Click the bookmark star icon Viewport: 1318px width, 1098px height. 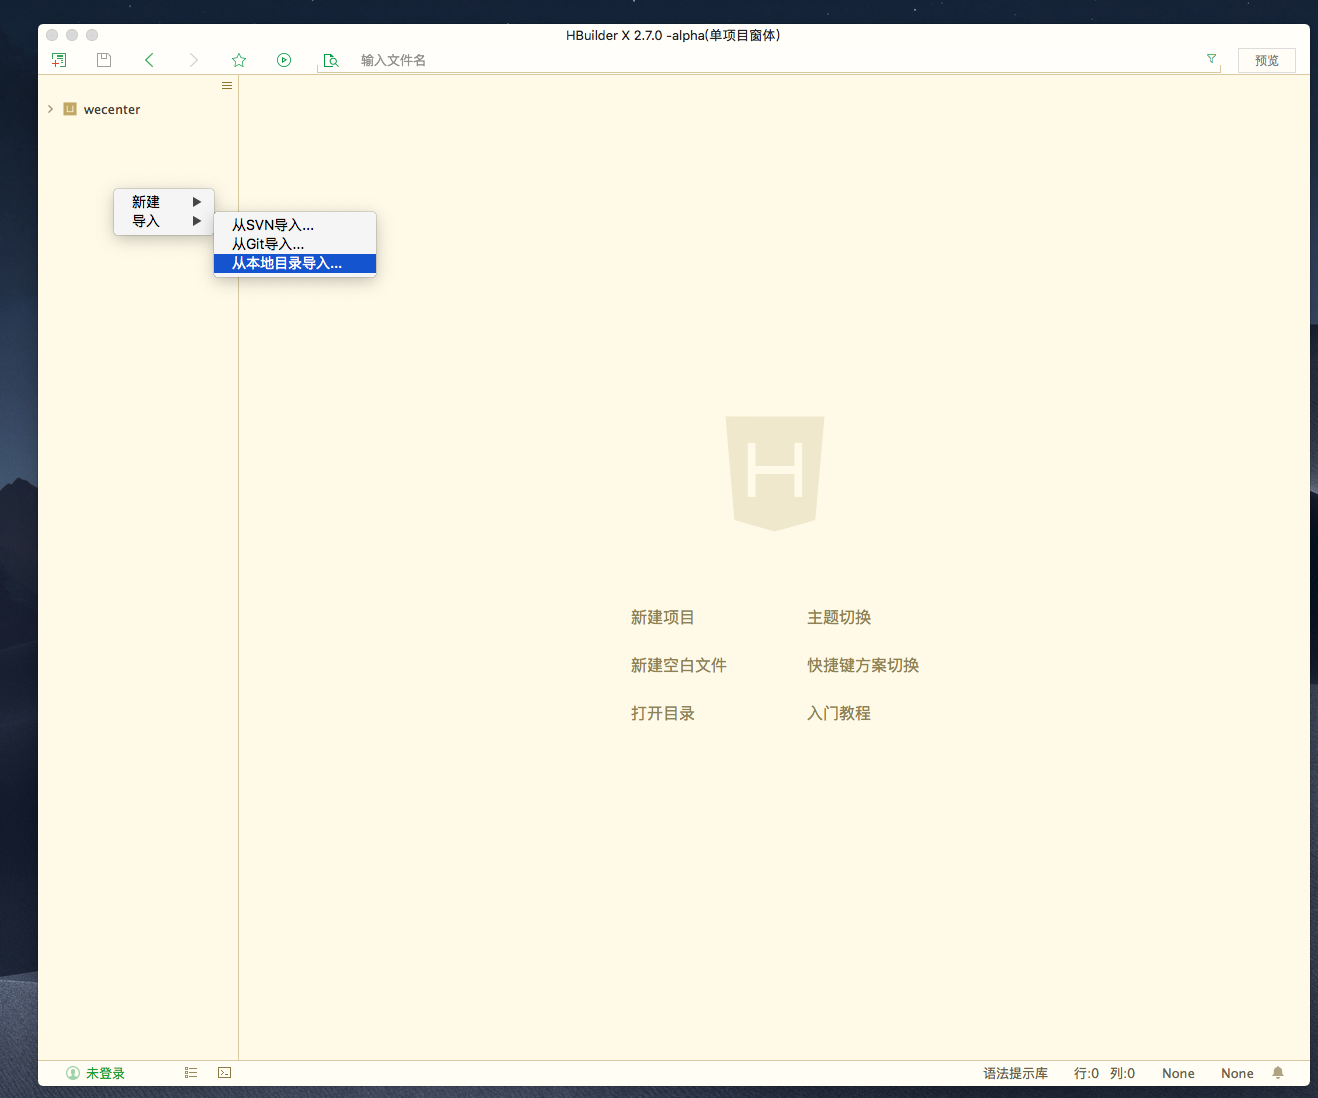point(239,60)
